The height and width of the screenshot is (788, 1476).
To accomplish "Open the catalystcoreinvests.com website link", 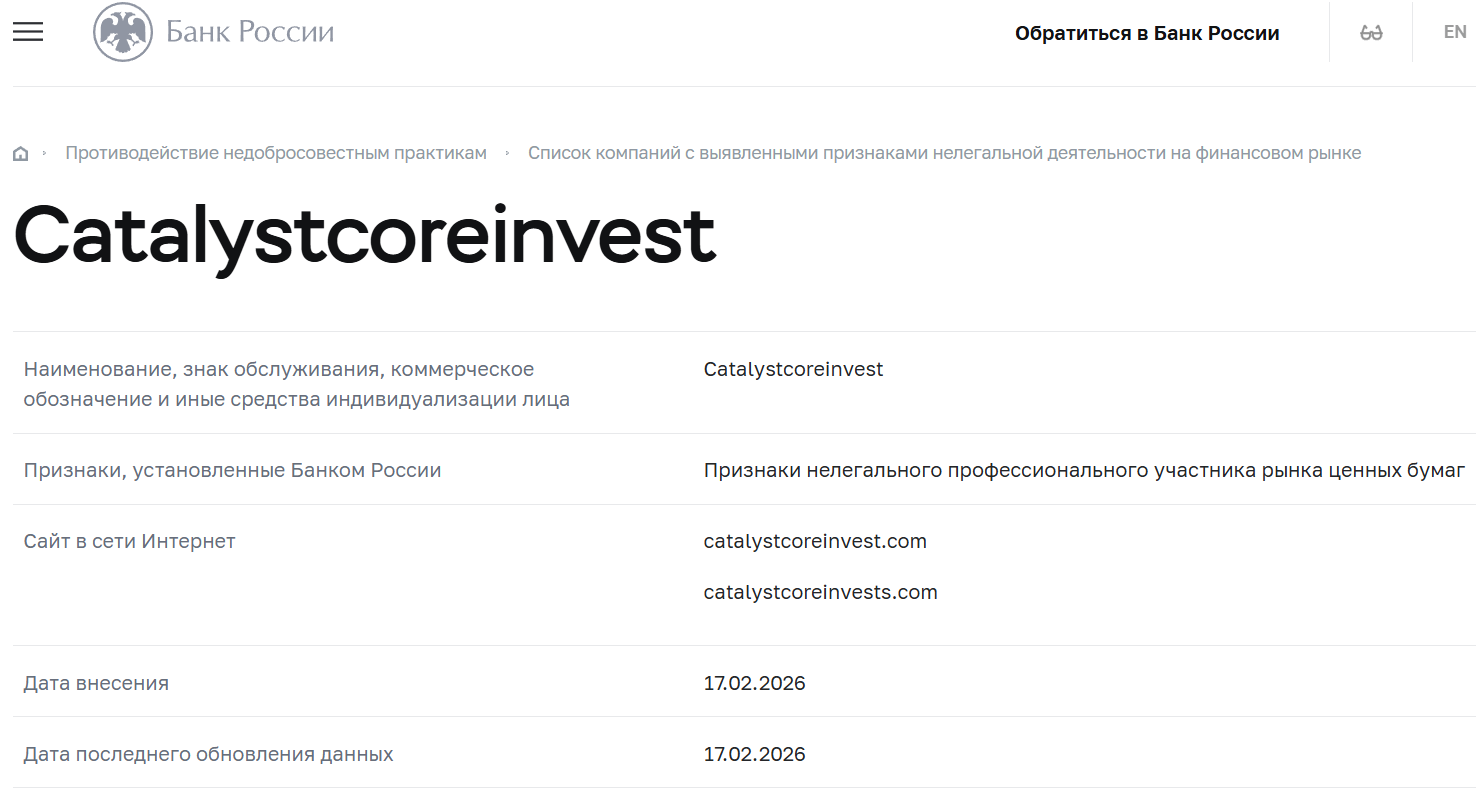I will tap(820, 592).
